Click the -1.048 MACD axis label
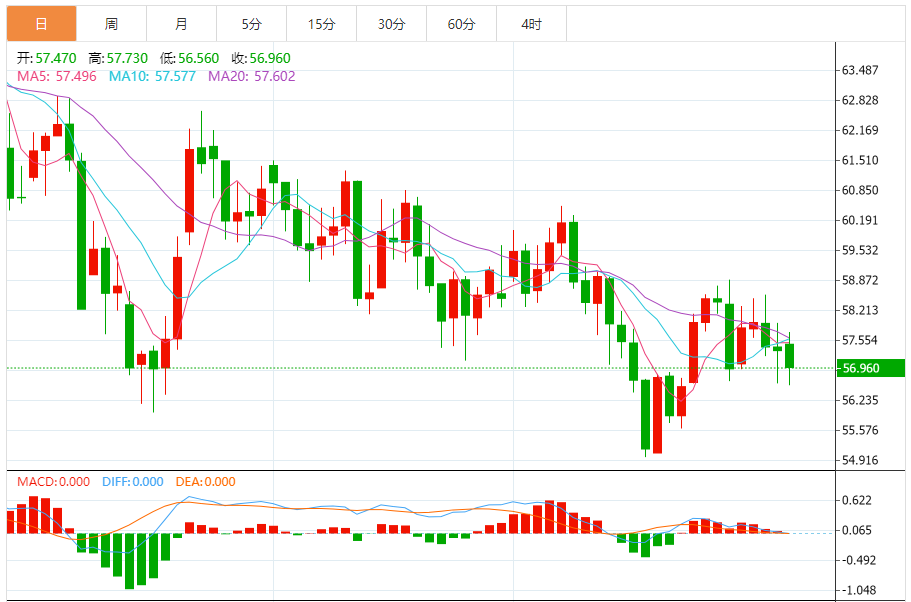This screenshot has width=911, height=602. click(860, 591)
